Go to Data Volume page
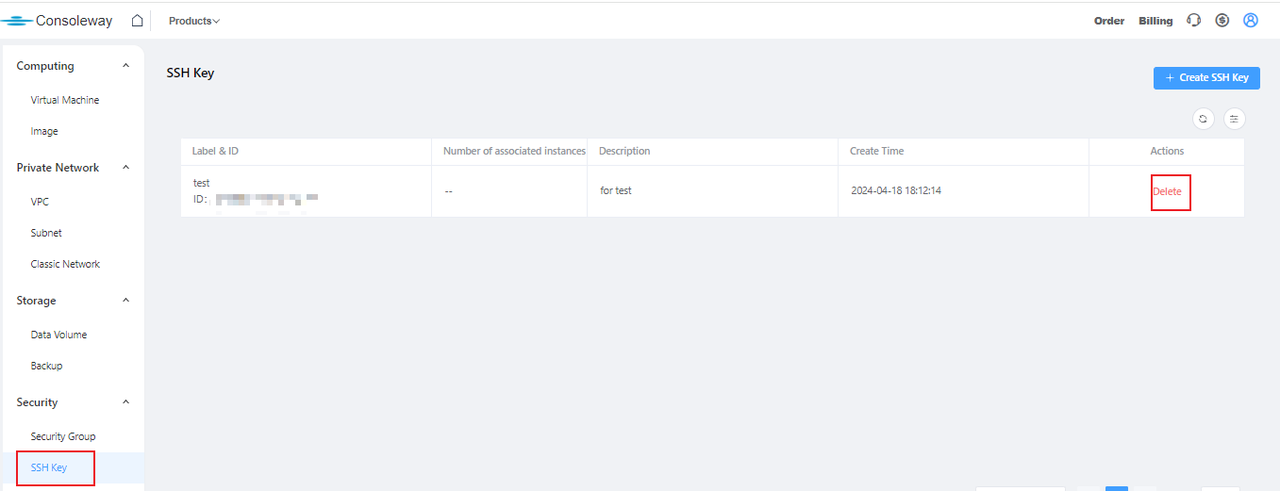1280x491 pixels. click(59, 335)
